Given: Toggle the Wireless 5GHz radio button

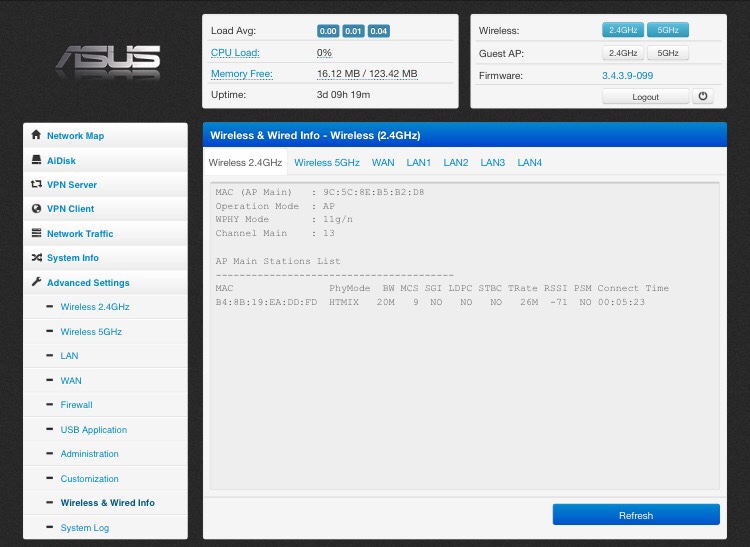Looking at the screenshot, I should (667, 31).
